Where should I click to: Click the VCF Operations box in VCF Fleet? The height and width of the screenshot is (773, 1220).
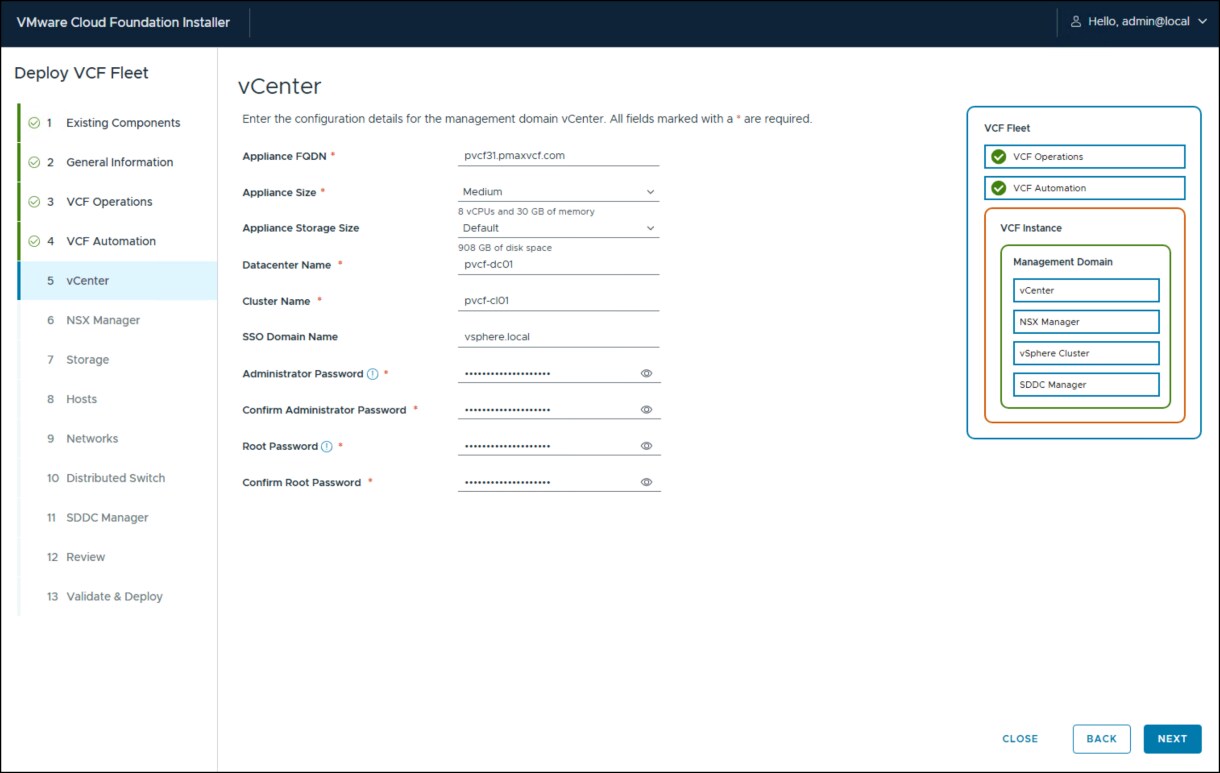pyautogui.click(x=1085, y=157)
